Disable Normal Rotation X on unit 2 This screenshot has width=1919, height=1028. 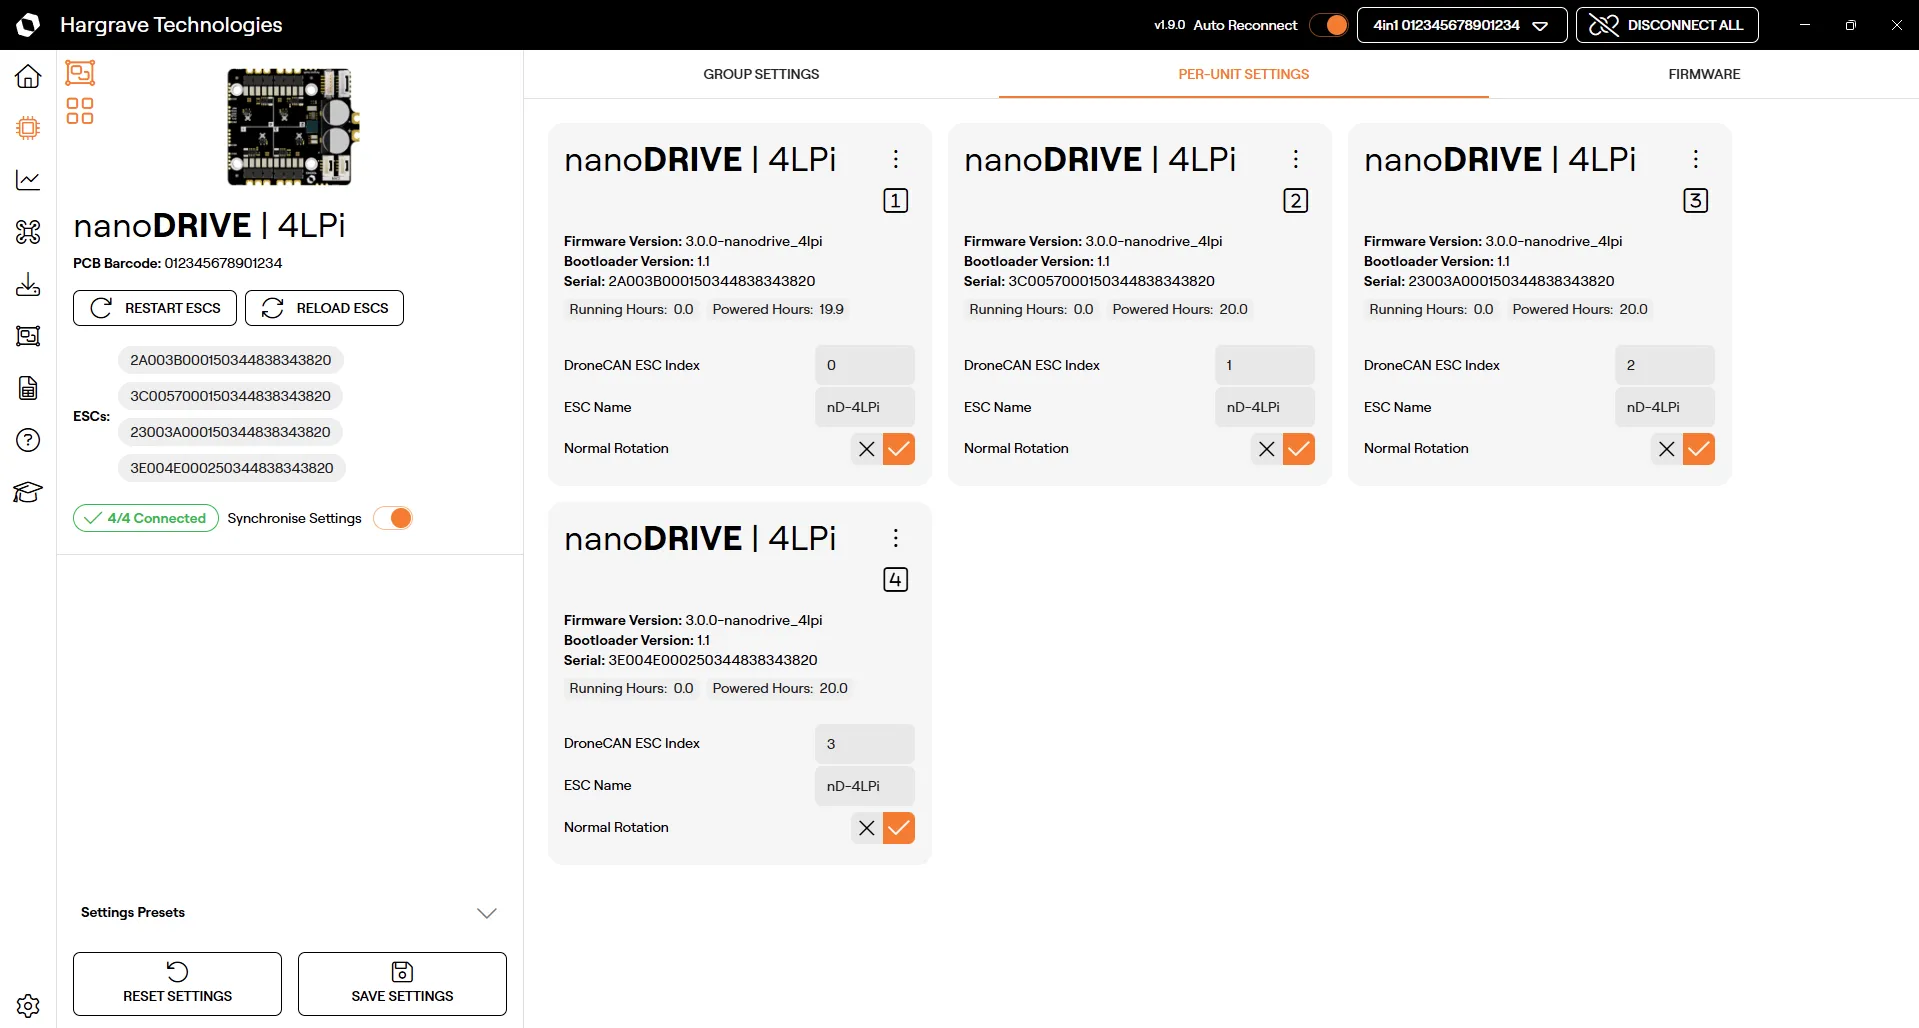(x=1267, y=449)
